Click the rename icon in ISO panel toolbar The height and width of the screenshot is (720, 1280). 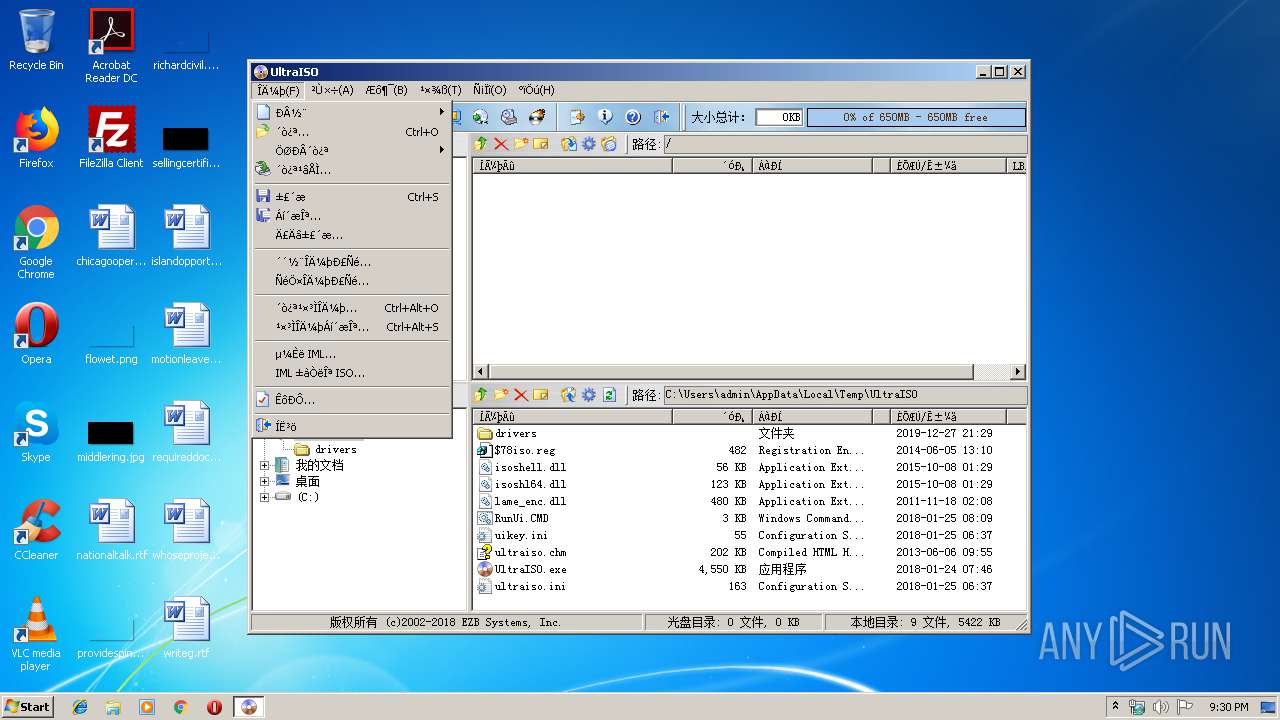[540, 144]
